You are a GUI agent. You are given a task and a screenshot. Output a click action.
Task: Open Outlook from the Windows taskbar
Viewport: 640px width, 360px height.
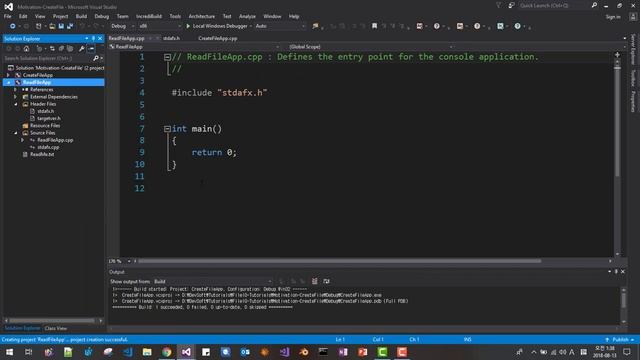[245, 352]
